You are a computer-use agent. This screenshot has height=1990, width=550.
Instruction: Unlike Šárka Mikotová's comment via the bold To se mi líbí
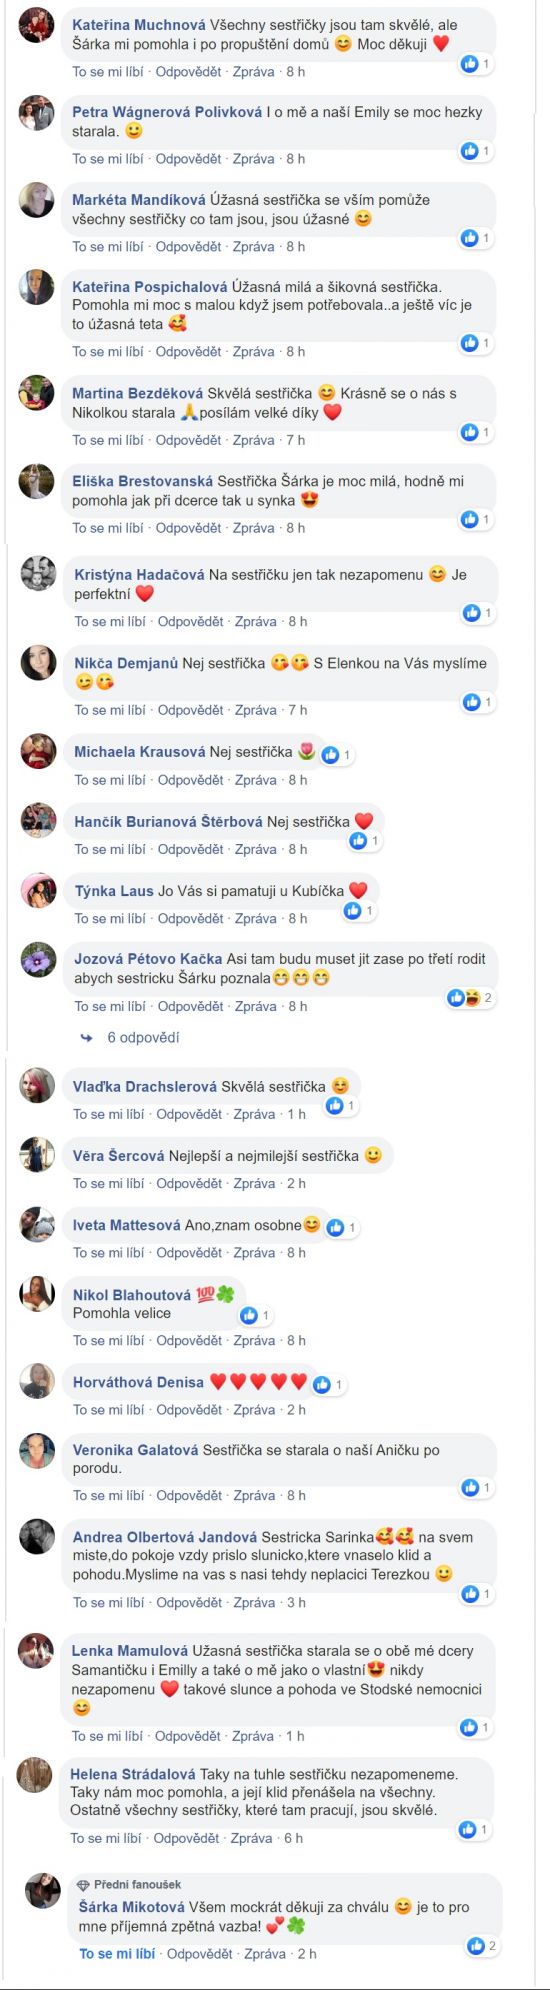coord(117,1953)
